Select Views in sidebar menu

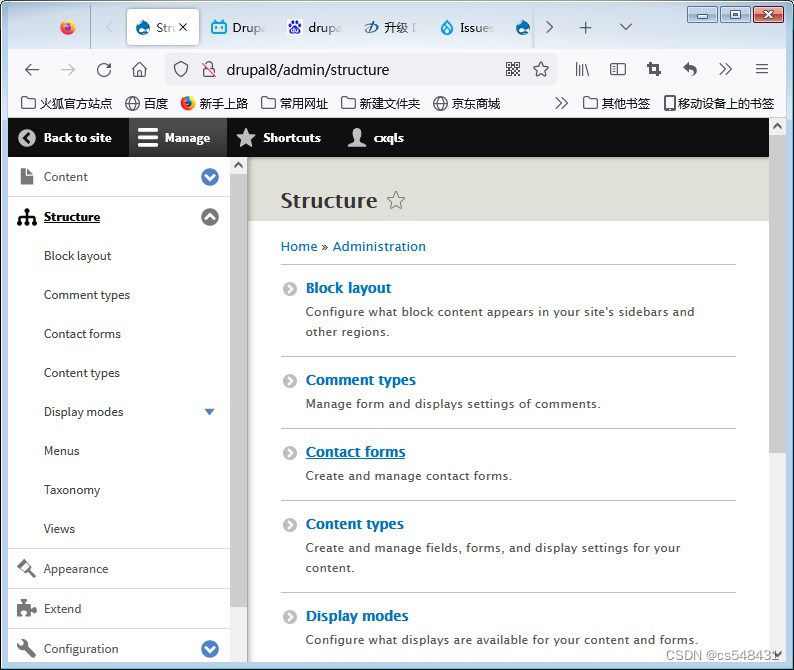click(59, 529)
